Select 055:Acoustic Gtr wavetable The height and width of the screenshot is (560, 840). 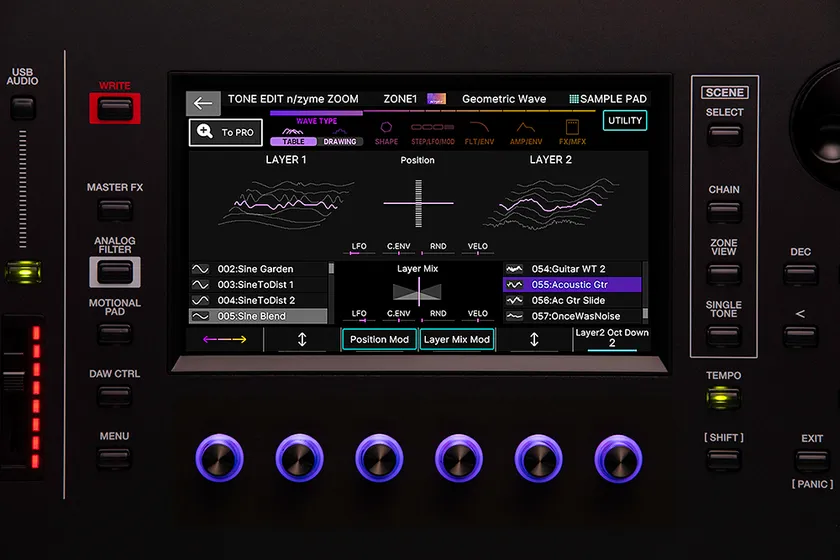coord(572,285)
